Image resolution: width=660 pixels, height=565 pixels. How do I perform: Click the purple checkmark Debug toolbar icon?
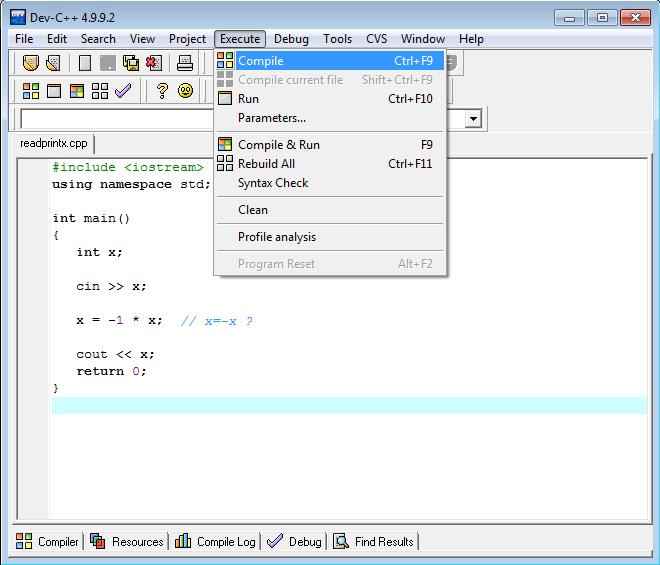tap(123, 91)
